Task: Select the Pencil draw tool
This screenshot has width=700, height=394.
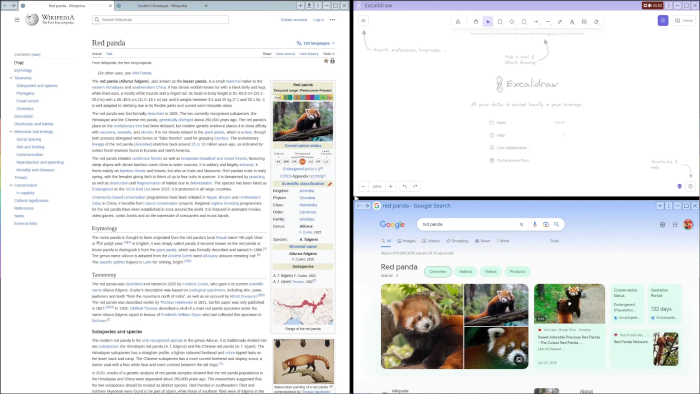Action: point(560,21)
